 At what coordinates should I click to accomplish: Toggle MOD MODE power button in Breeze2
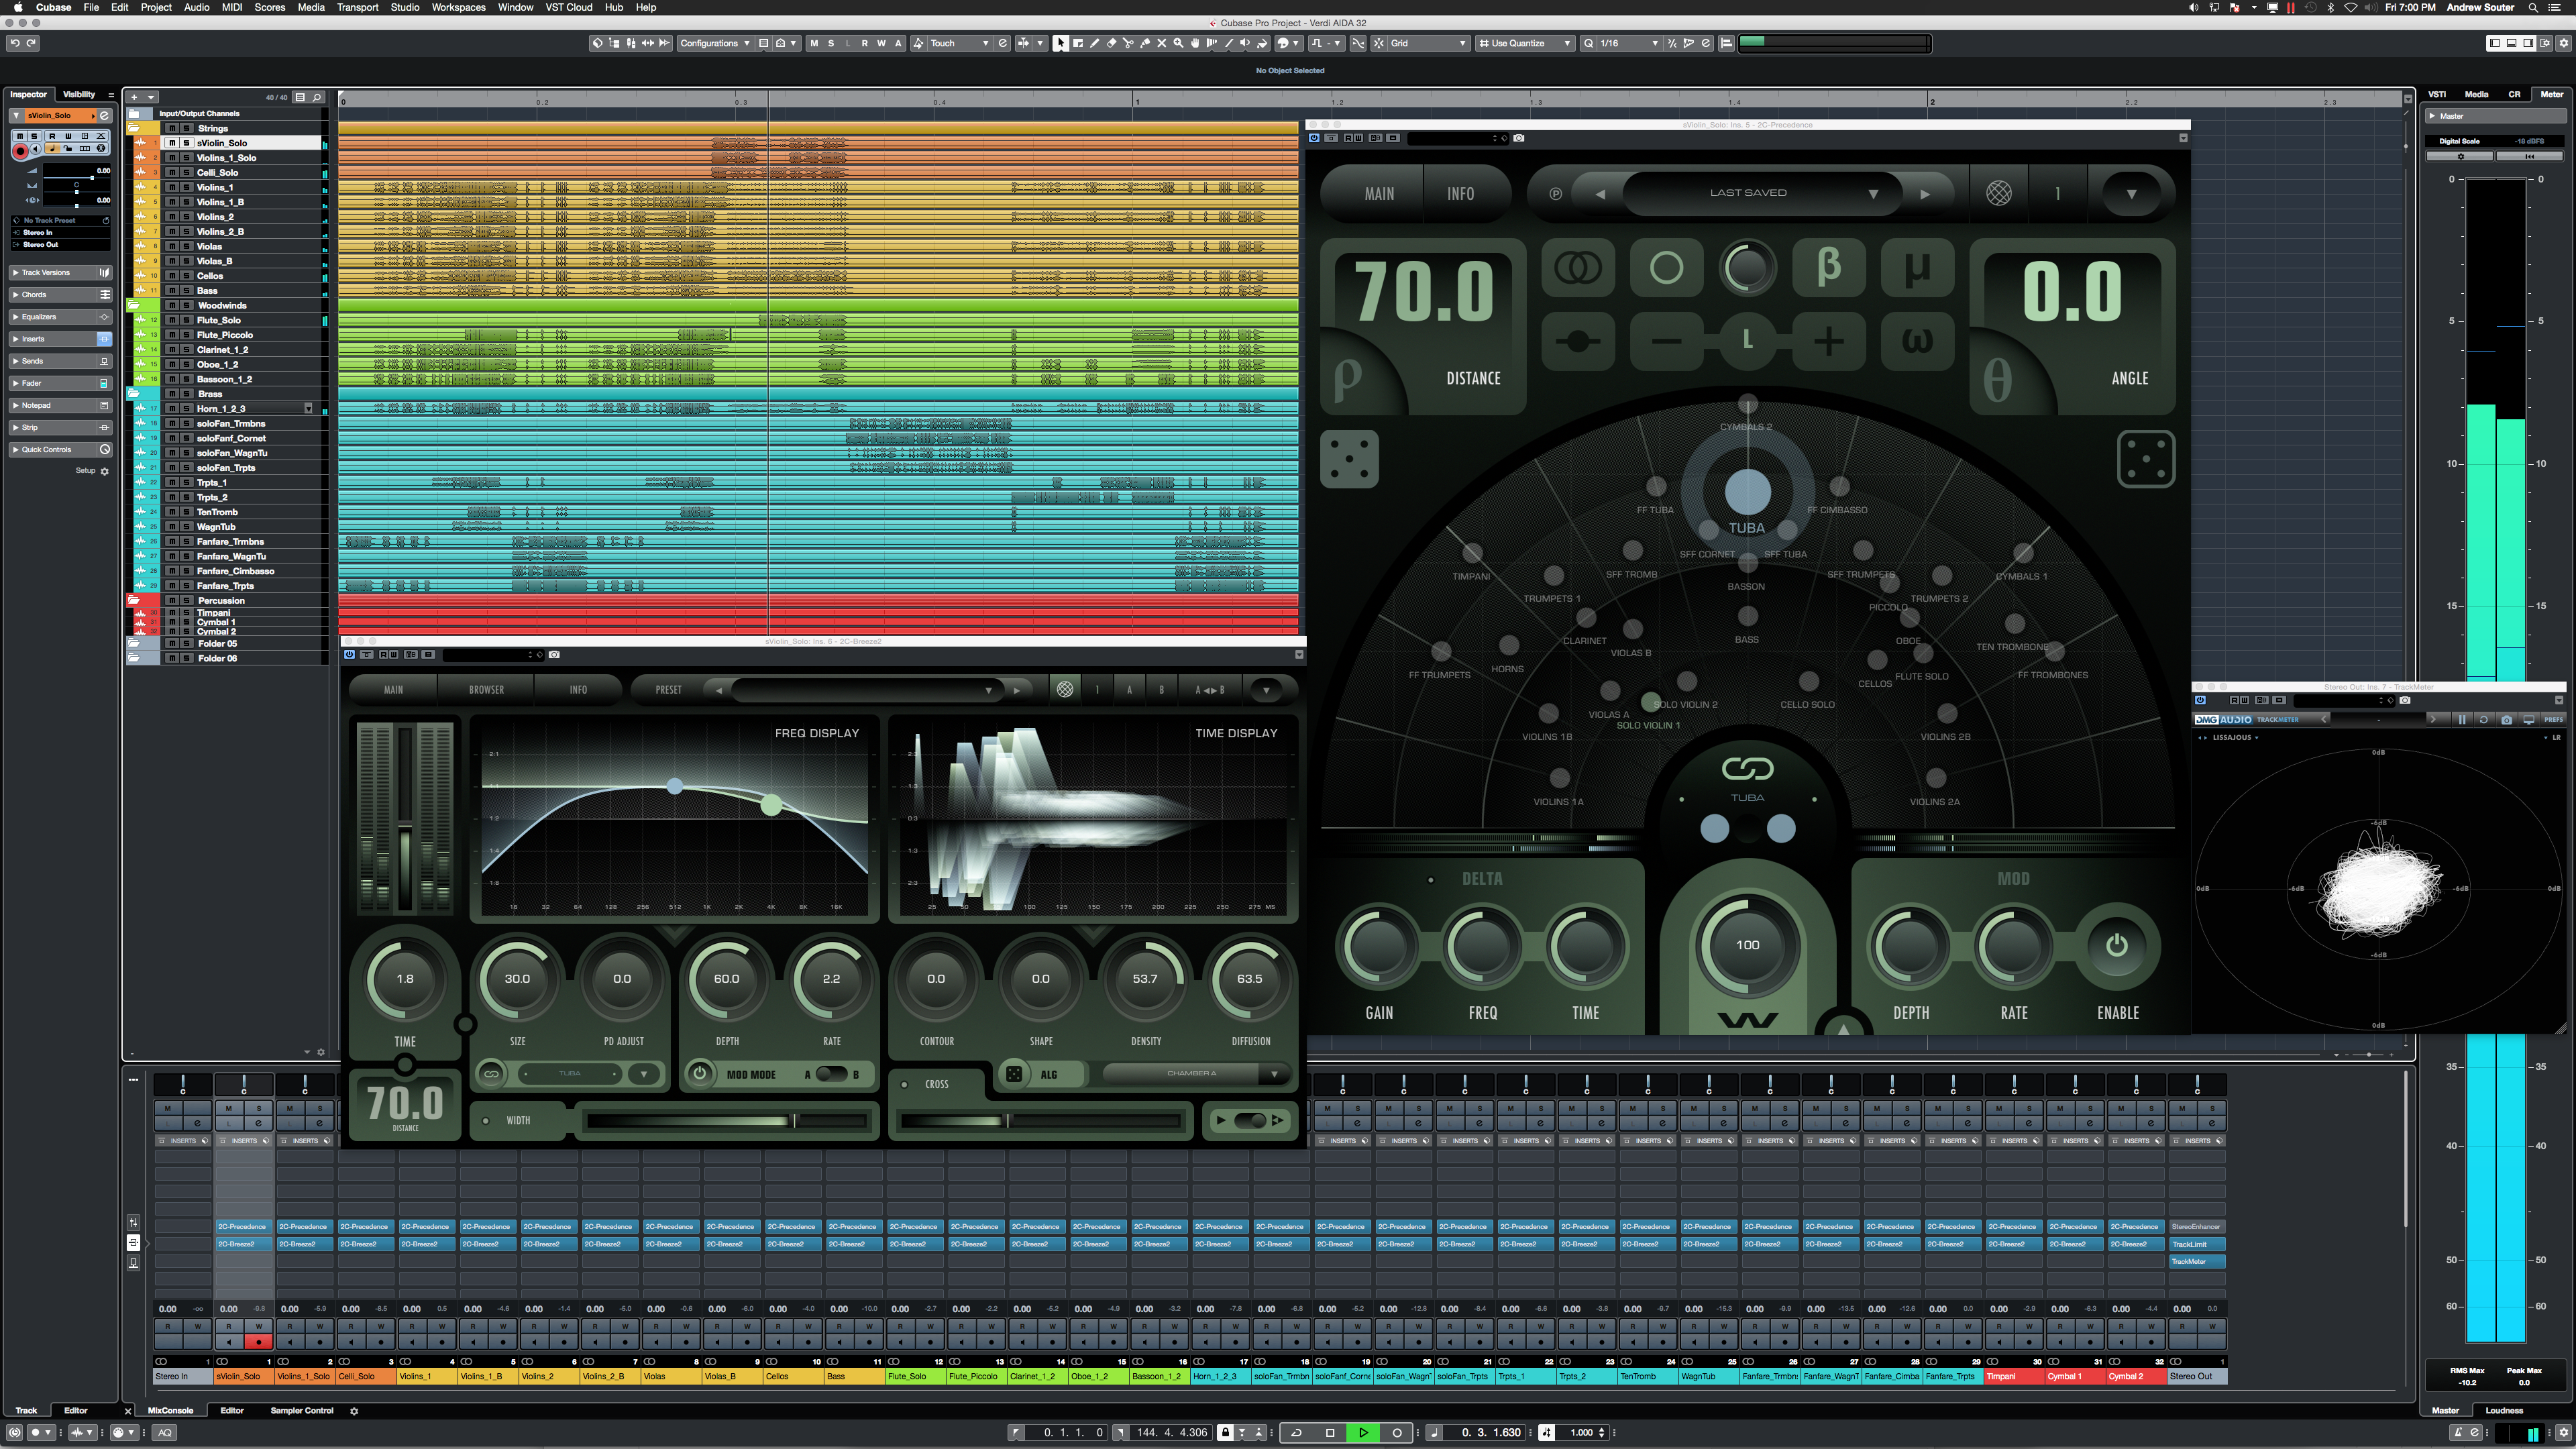(700, 1074)
